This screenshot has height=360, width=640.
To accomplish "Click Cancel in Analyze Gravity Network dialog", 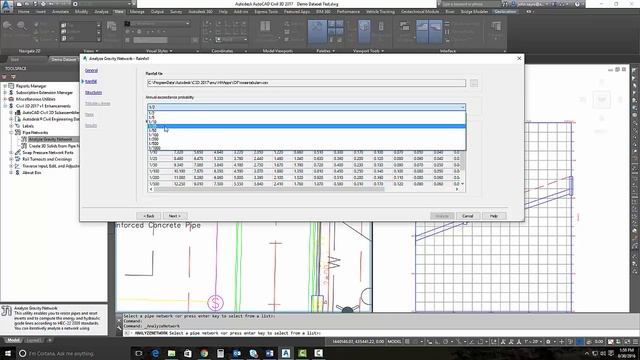I will [x=468, y=216].
